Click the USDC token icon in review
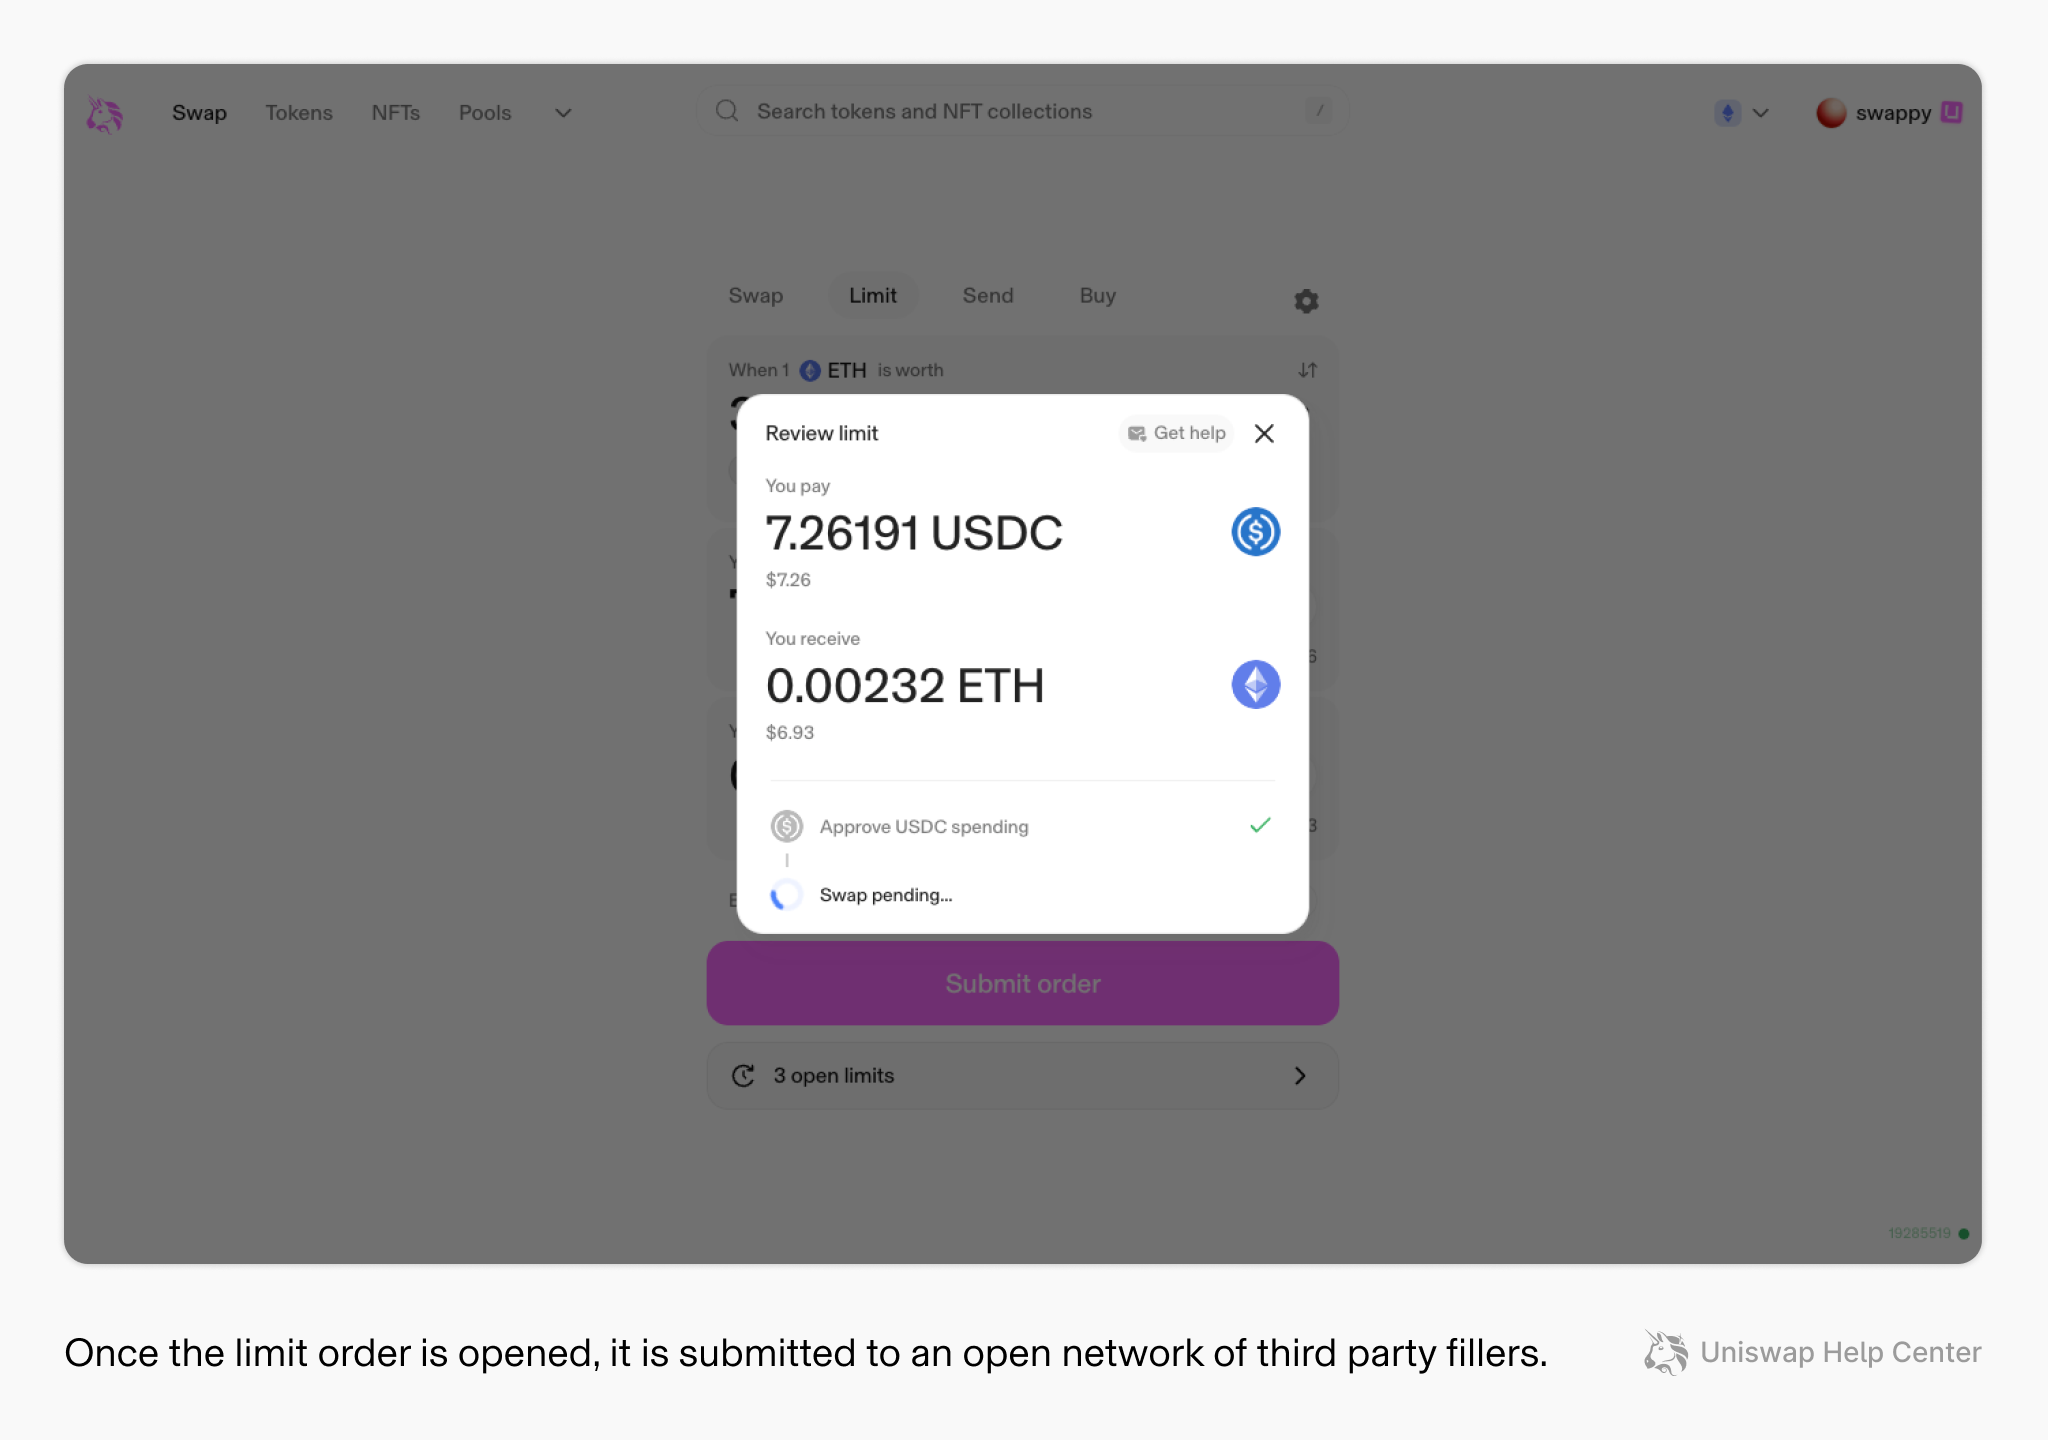The image size is (2048, 1440). 1255,531
